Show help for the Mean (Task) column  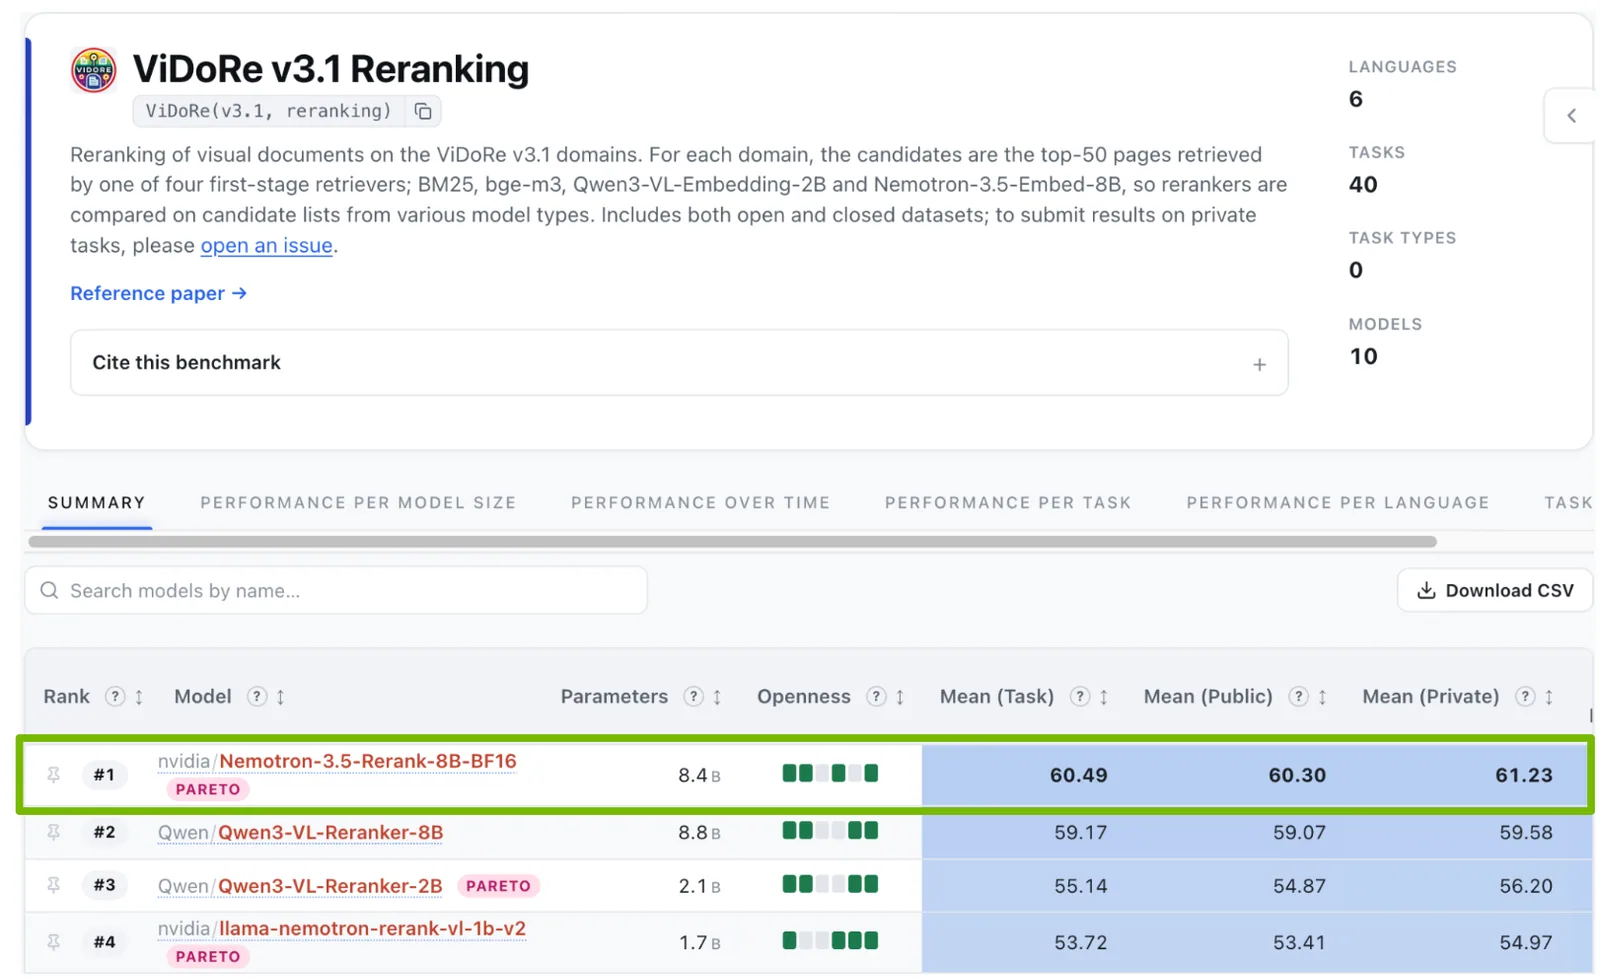tap(1080, 696)
